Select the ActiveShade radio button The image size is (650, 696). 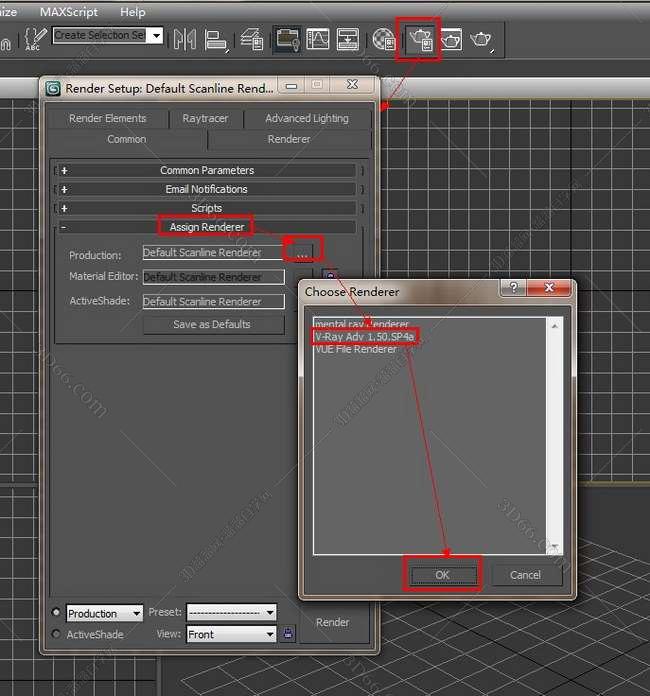pyautogui.click(x=55, y=634)
